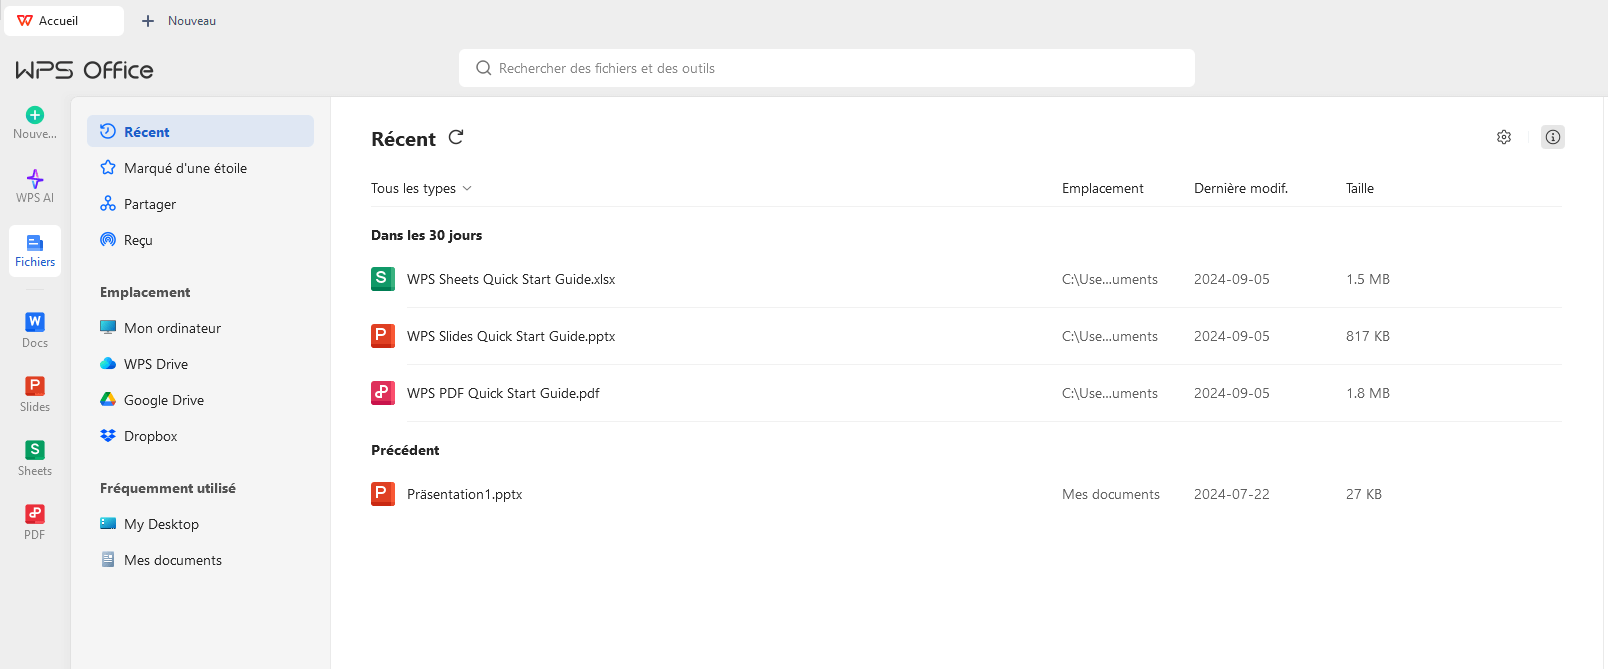The height and width of the screenshot is (669, 1608).
Task: Click the green Nouveau plus icon
Action: point(35,116)
